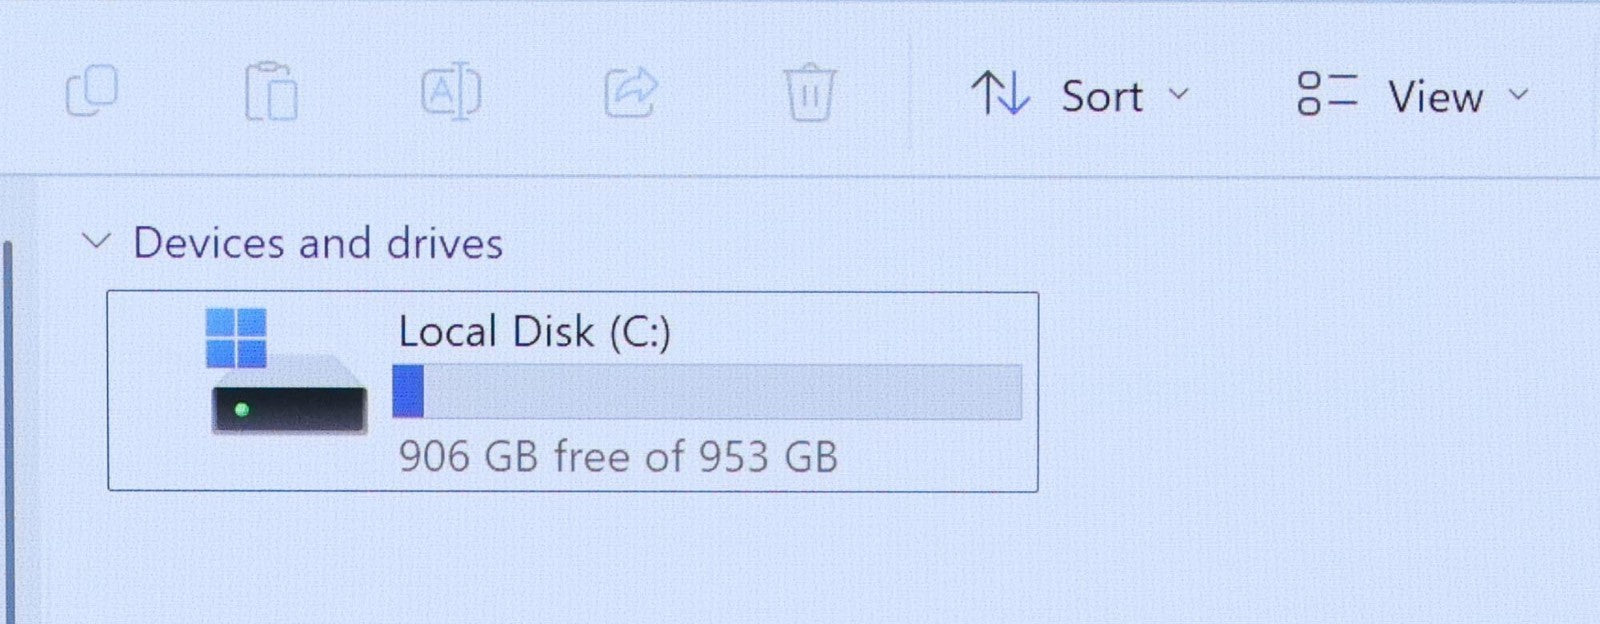Screen dimensions: 1600x624
Task: Click the Windows logo on the drive icon
Action: 236,337
